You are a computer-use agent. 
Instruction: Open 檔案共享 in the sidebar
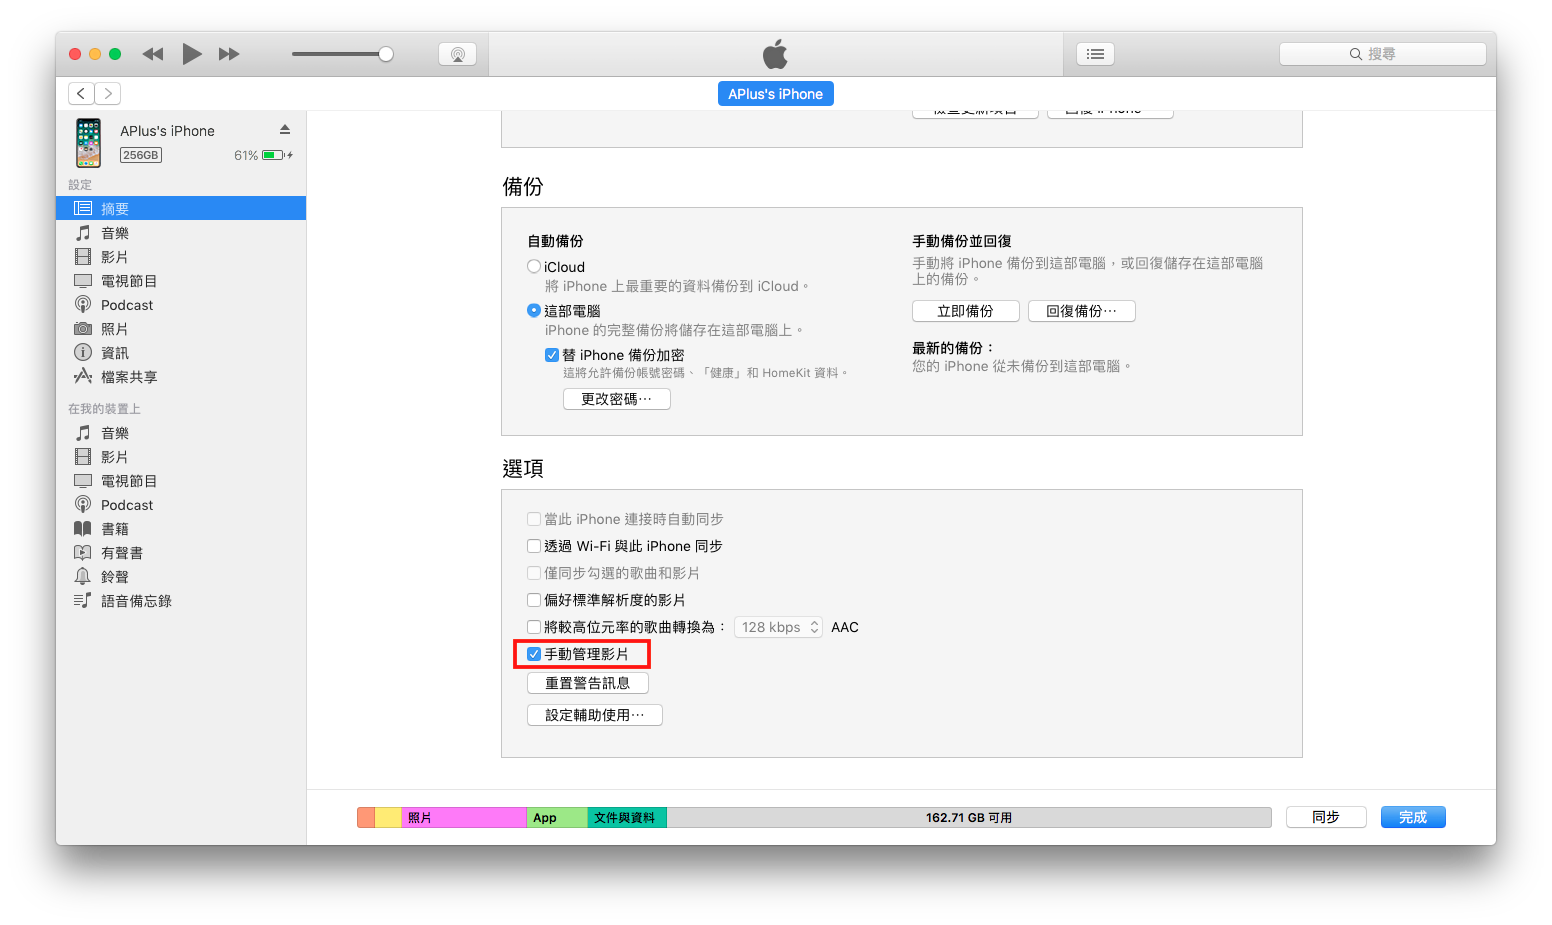(181, 377)
